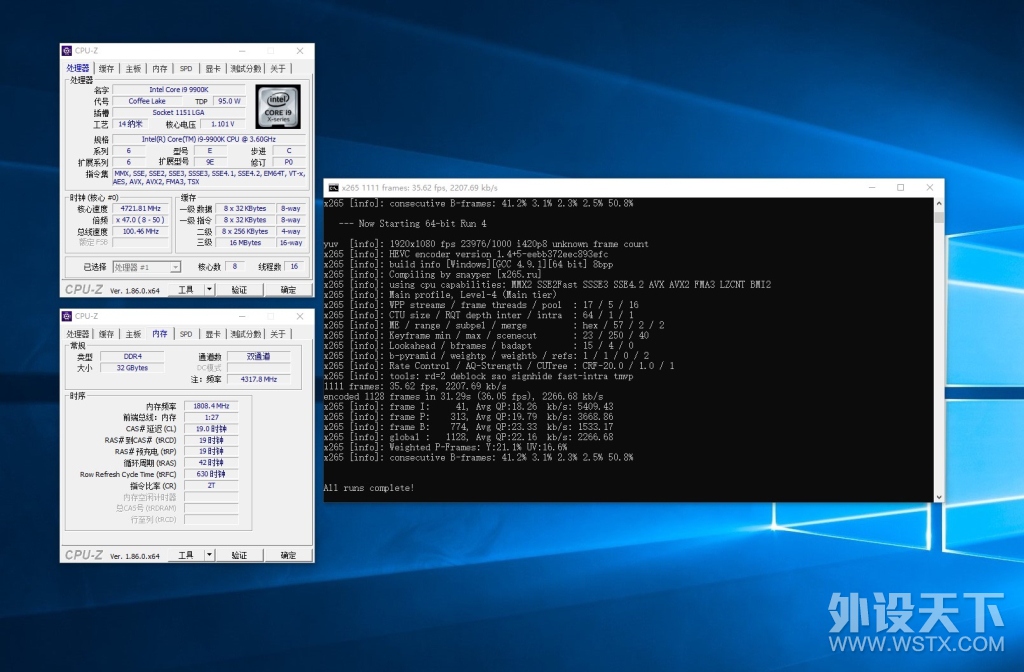Image resolution: width=1024 pixels, height=672 pixels.
Task: Switch to 缓存 tab in top CPU-Z window
Action: coord(106,69)
